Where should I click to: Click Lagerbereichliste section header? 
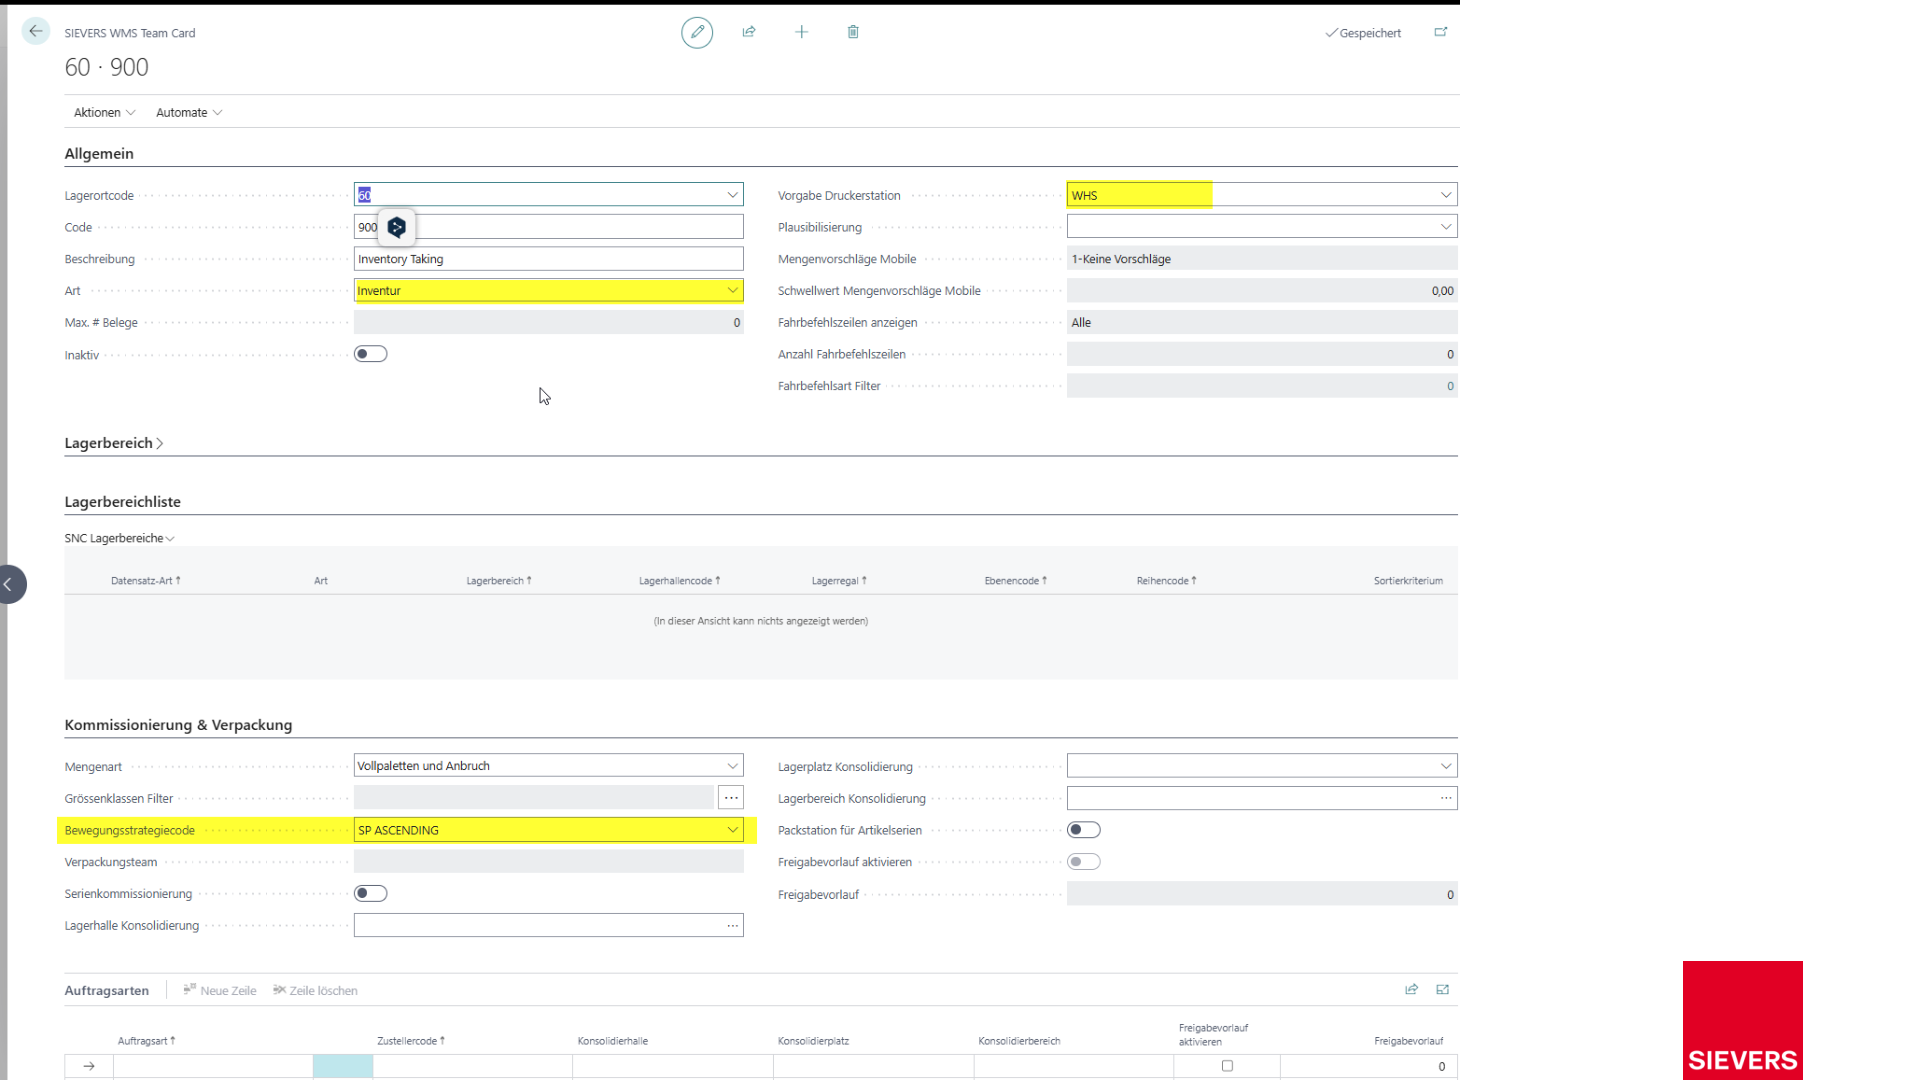(x=123, y=502)
